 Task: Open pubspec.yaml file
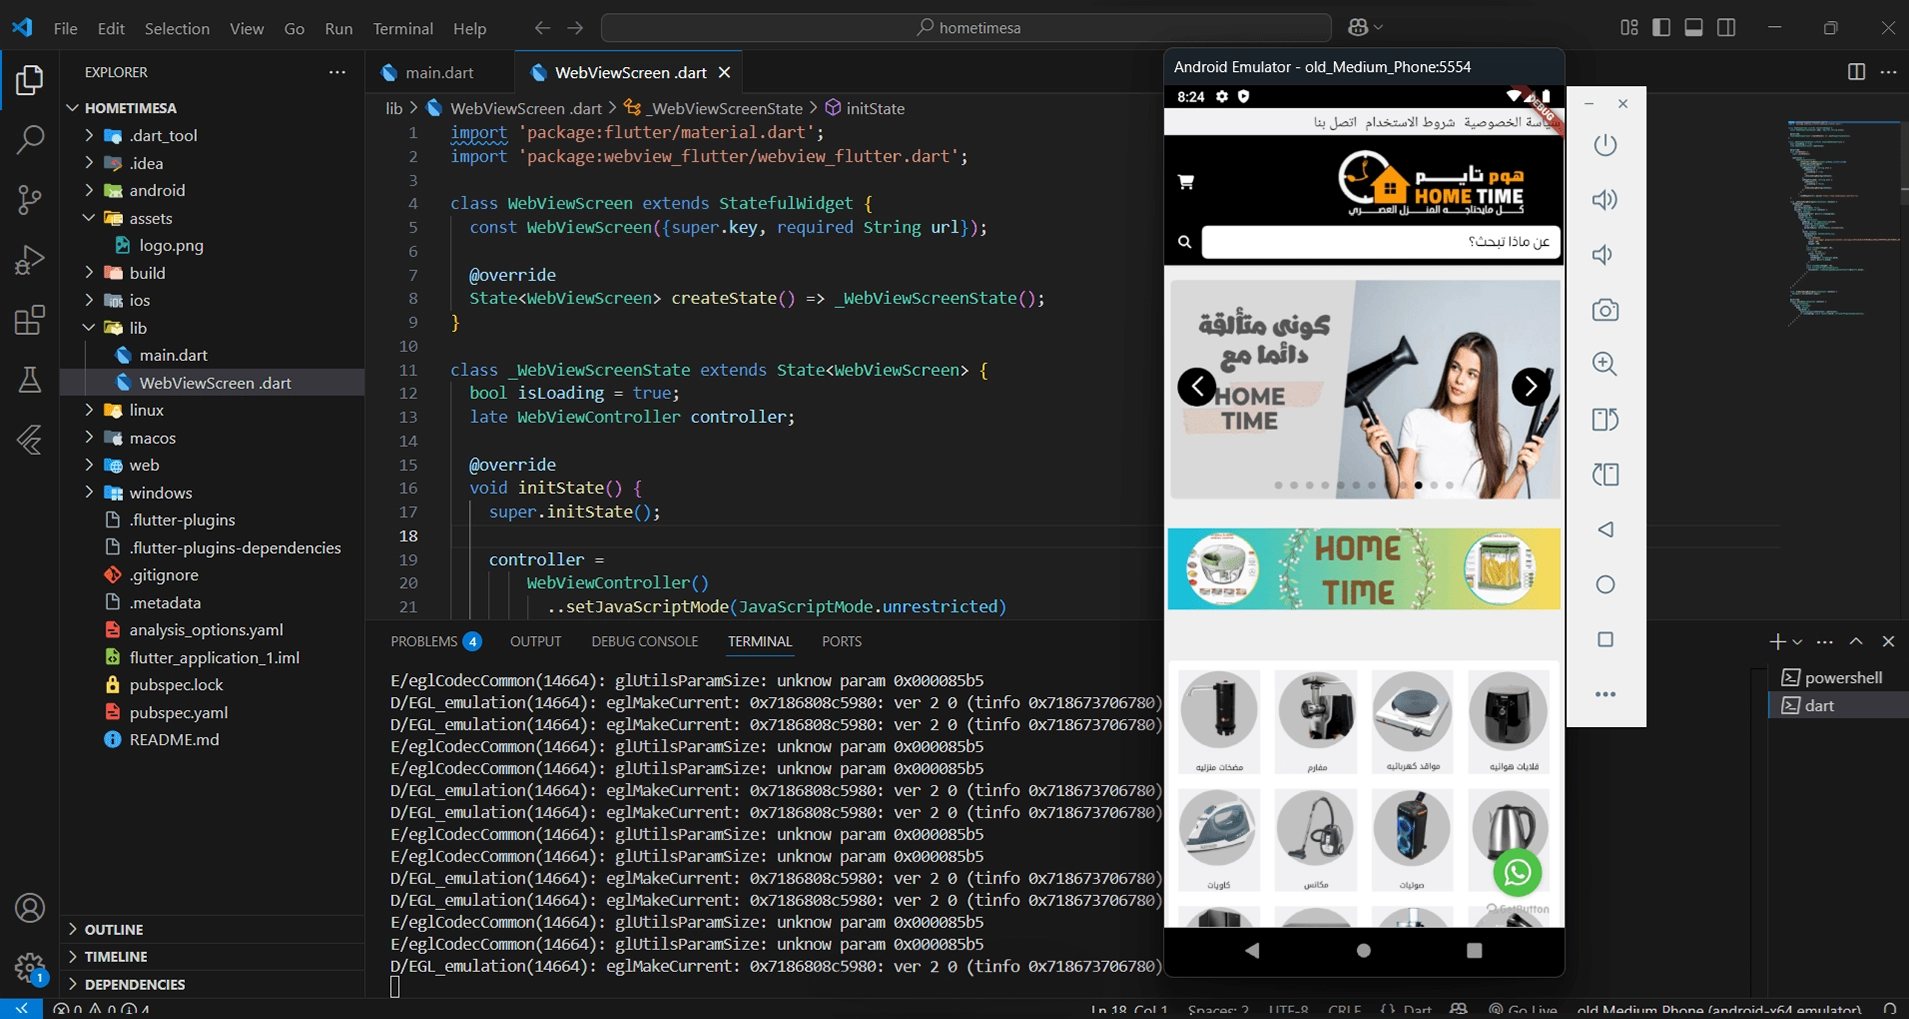178,712
